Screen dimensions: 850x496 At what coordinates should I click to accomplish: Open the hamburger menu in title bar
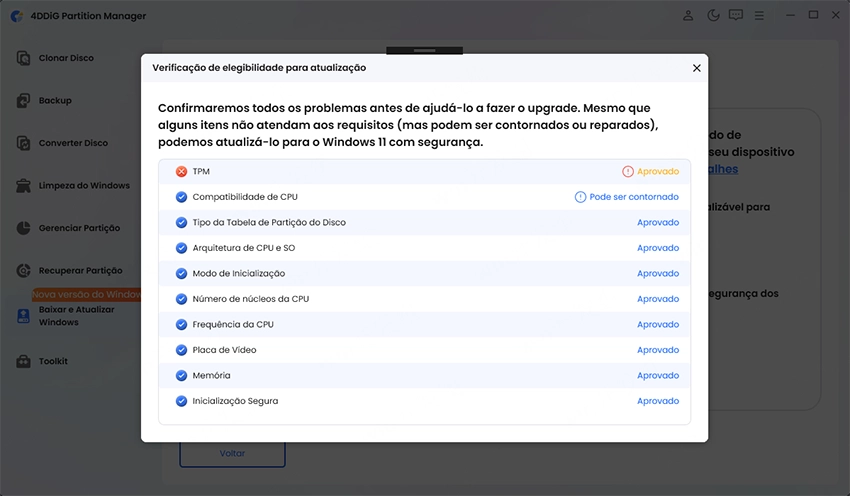point(759,16)
